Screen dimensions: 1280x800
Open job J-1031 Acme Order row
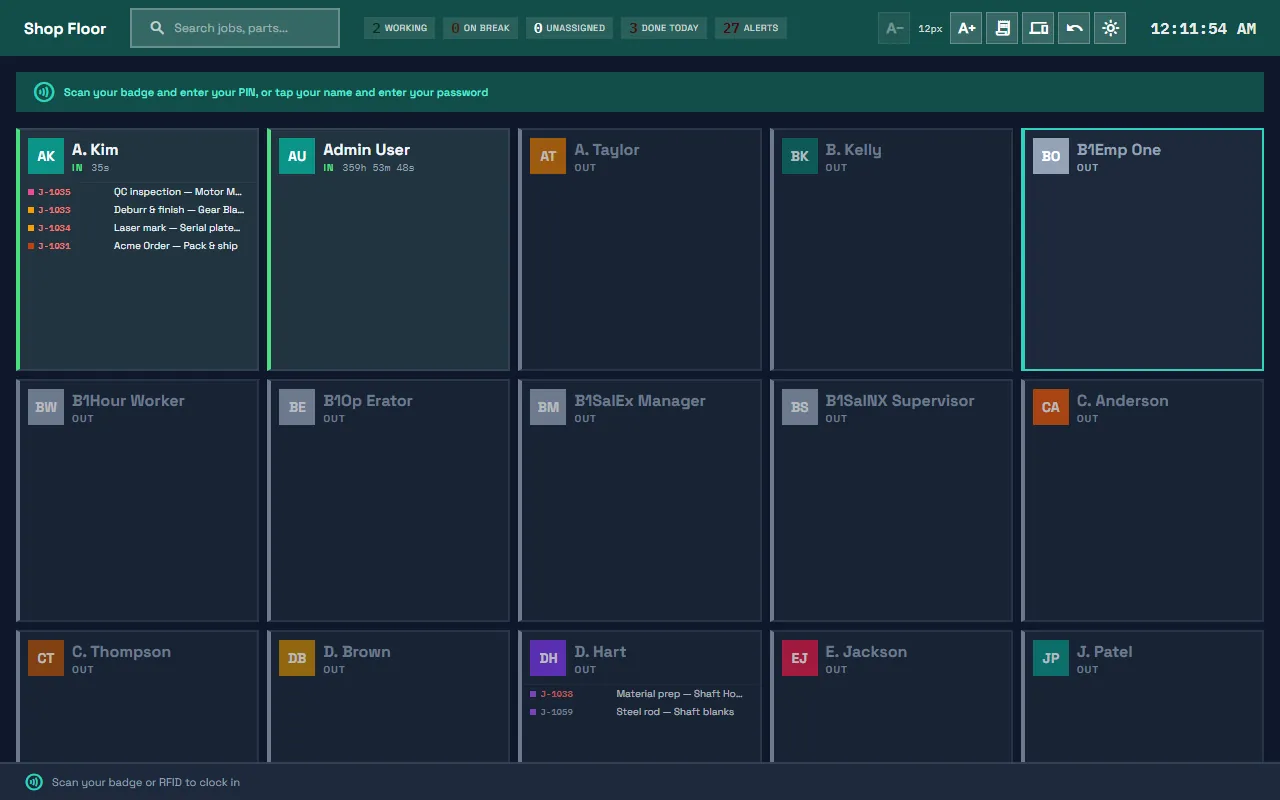click(x=137, y=246)
